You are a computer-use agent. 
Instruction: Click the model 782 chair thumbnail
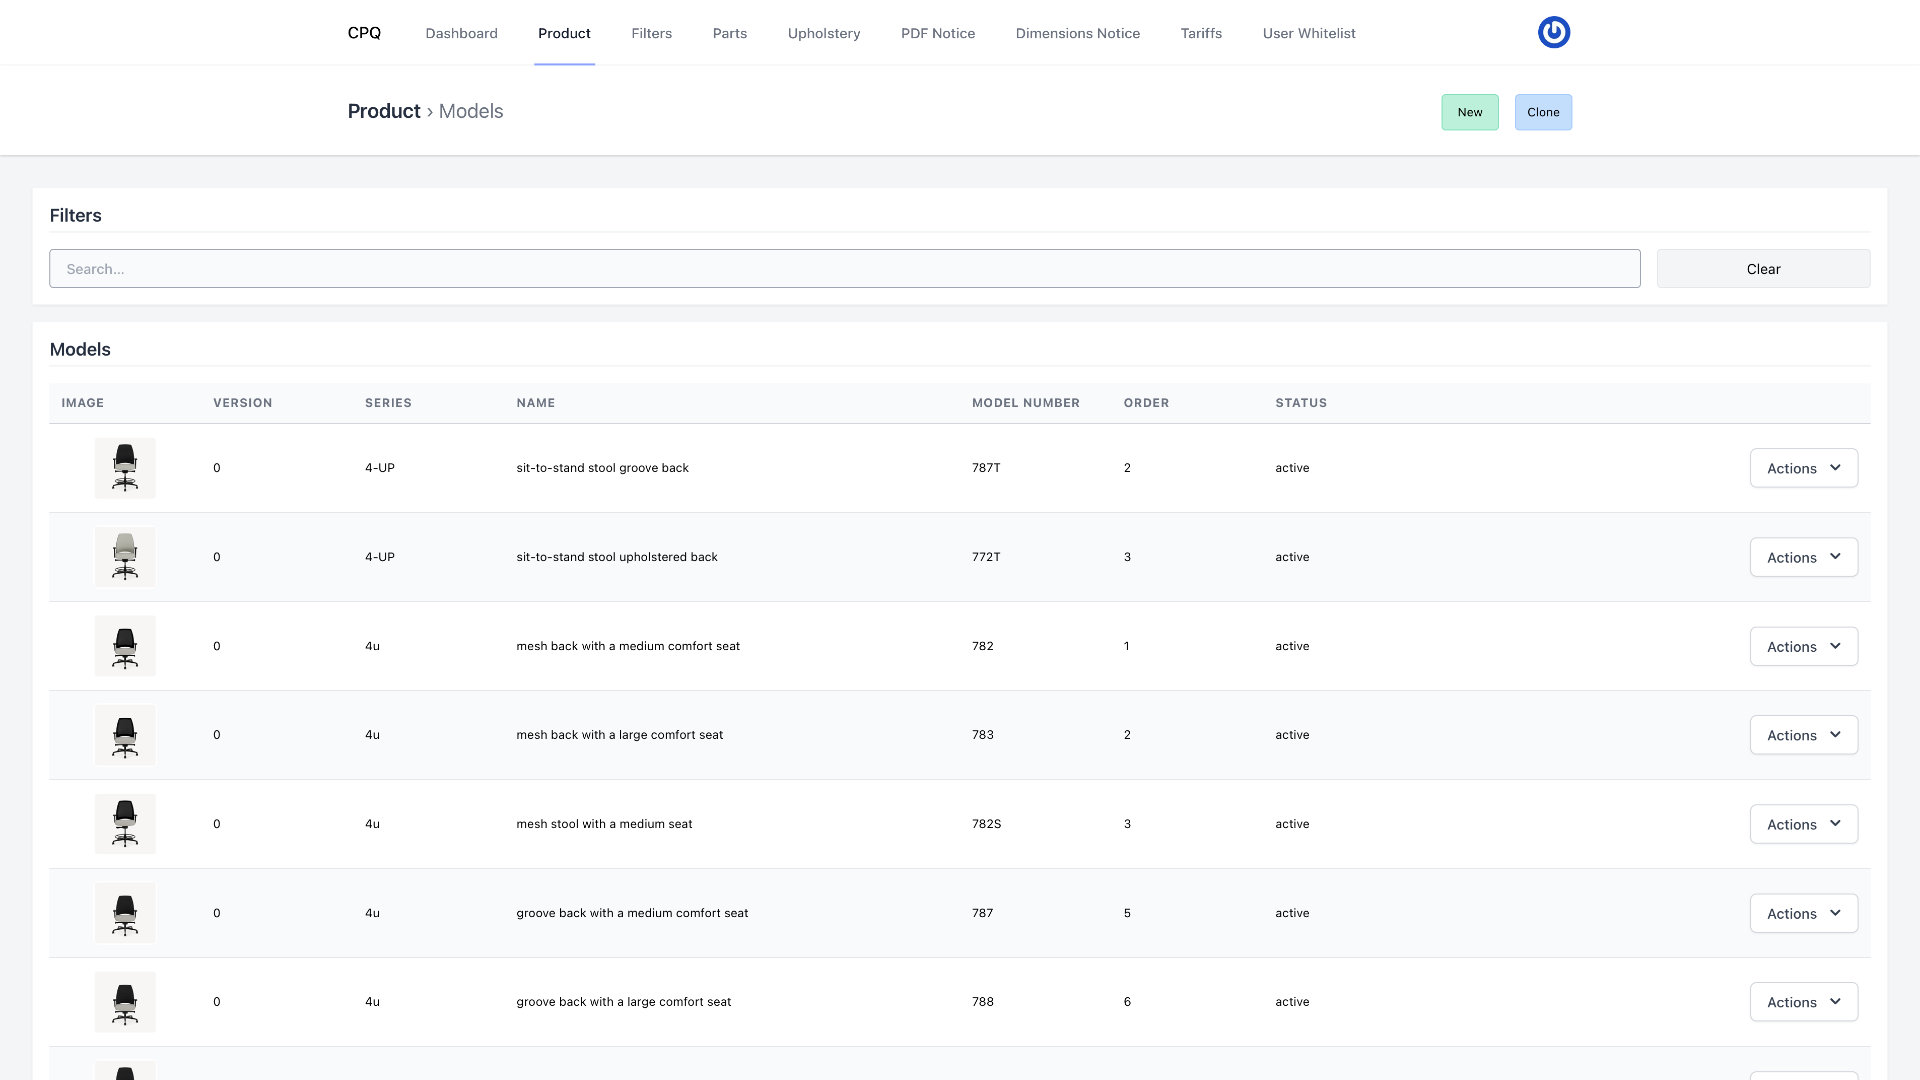125,646
